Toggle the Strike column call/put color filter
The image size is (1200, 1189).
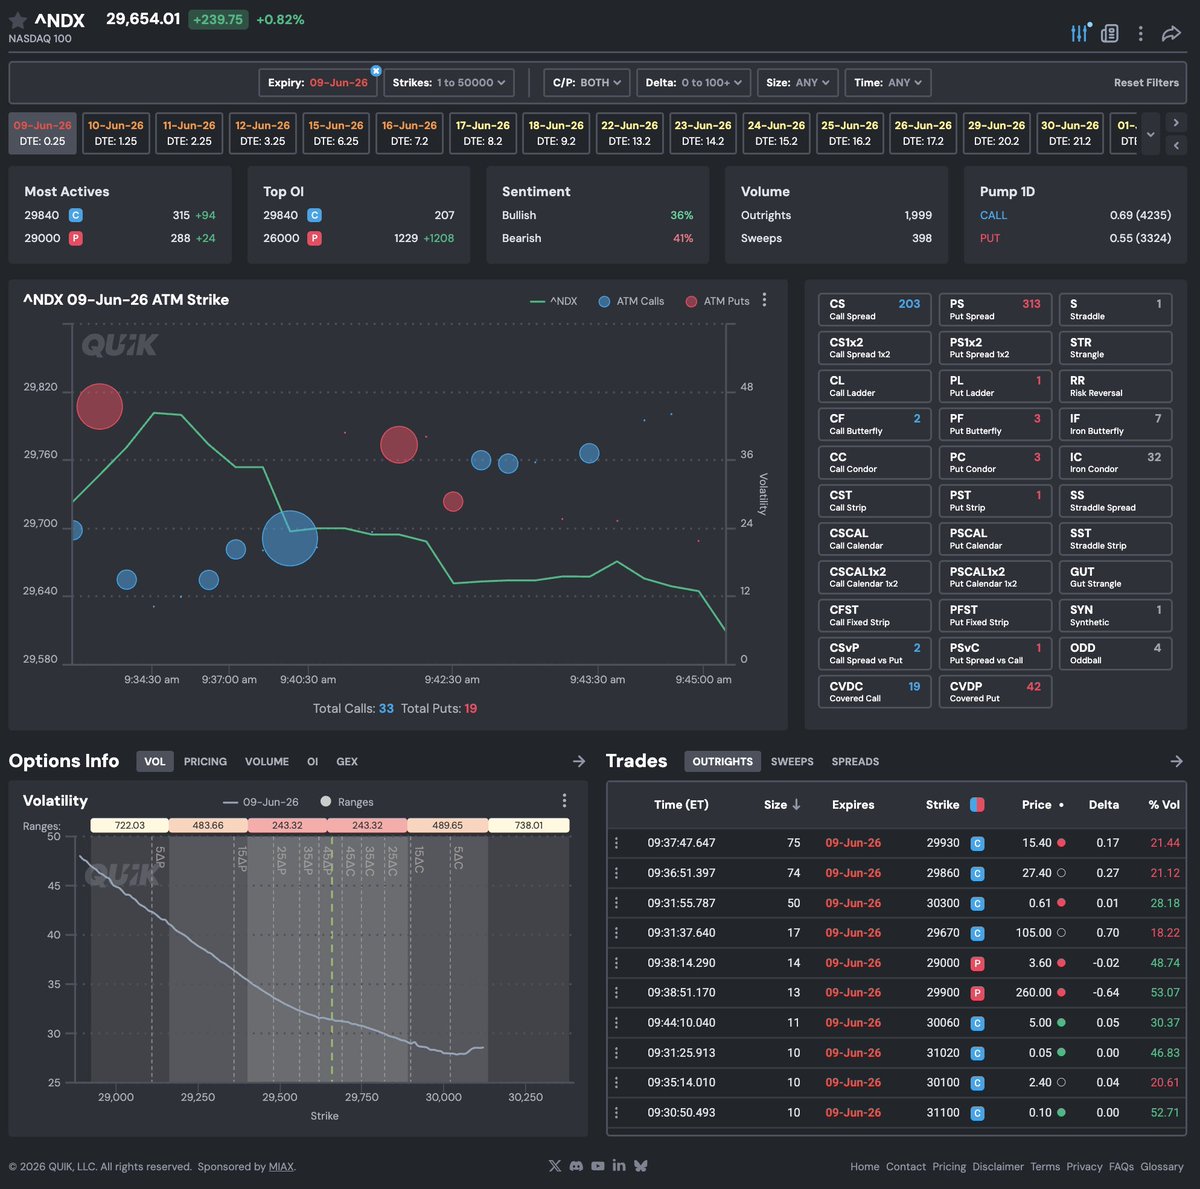click(x=977, y=805)
